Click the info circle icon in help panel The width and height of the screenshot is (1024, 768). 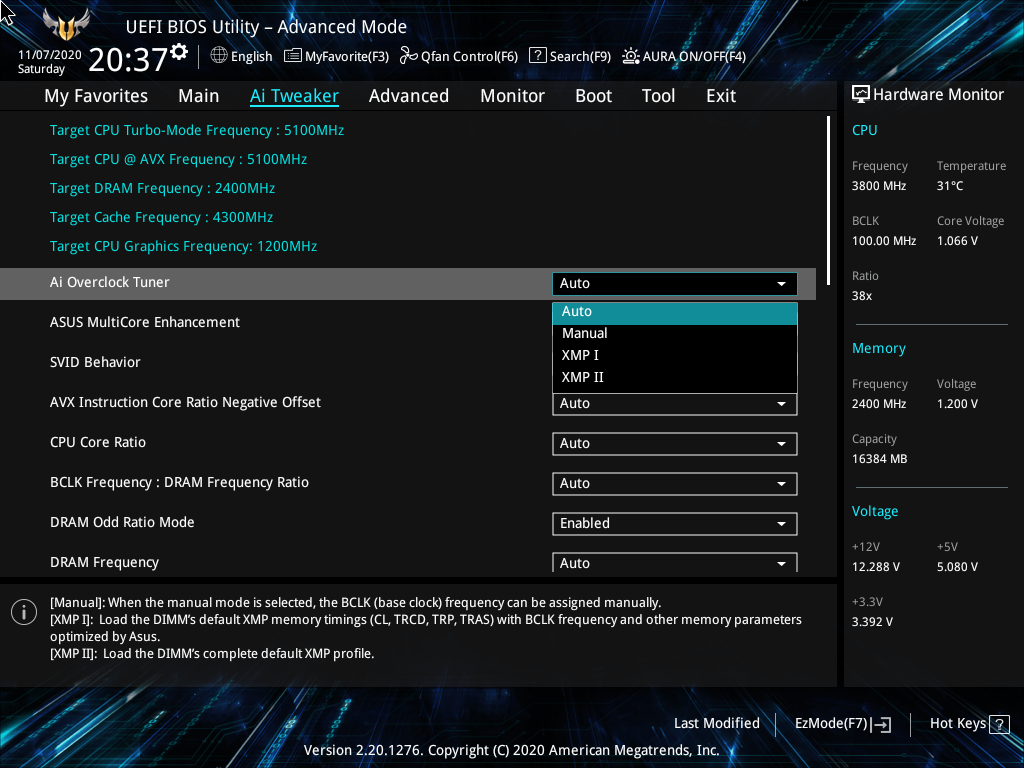pyautogui.click(x=24, y=612)
